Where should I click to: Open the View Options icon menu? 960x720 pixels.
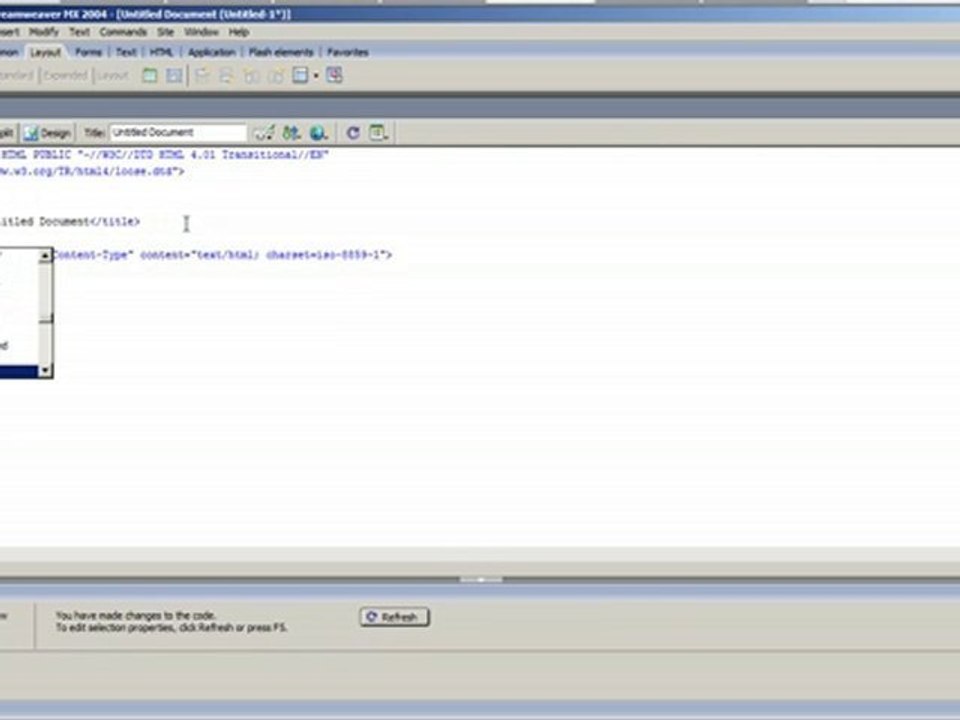pos(378,132)
